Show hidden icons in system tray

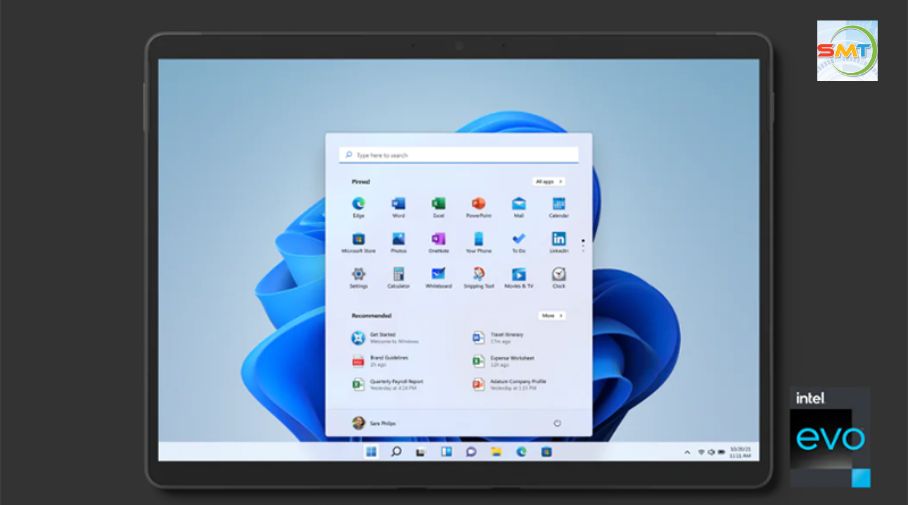pos(687,452)
